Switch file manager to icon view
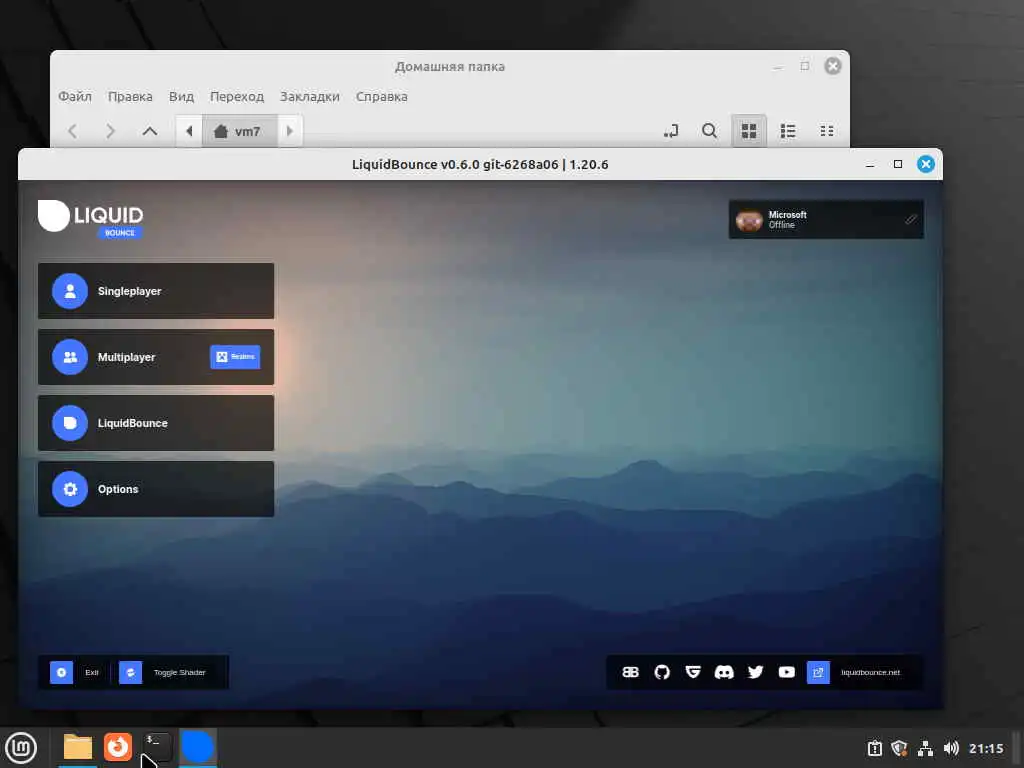This screenshot has height=768, width=1024. coord(749,131)
